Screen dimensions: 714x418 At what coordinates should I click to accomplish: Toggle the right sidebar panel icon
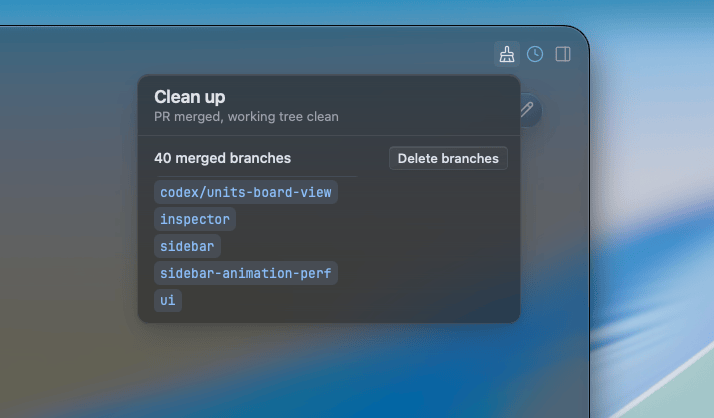(x=563, y=54)
